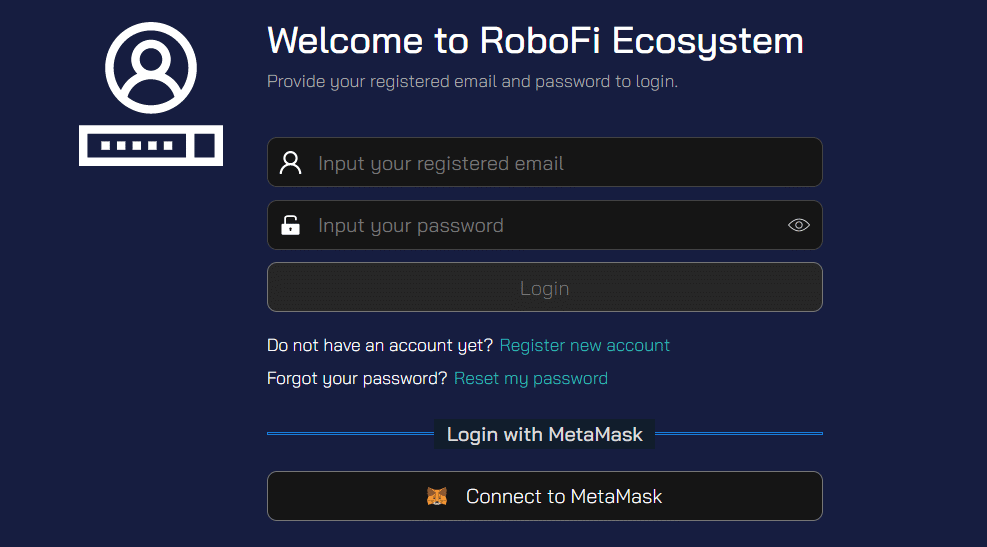Screen dimensions: 987x547
Task: Click the 'Do not have an account yet?' text
Action: tap(380, 345)
